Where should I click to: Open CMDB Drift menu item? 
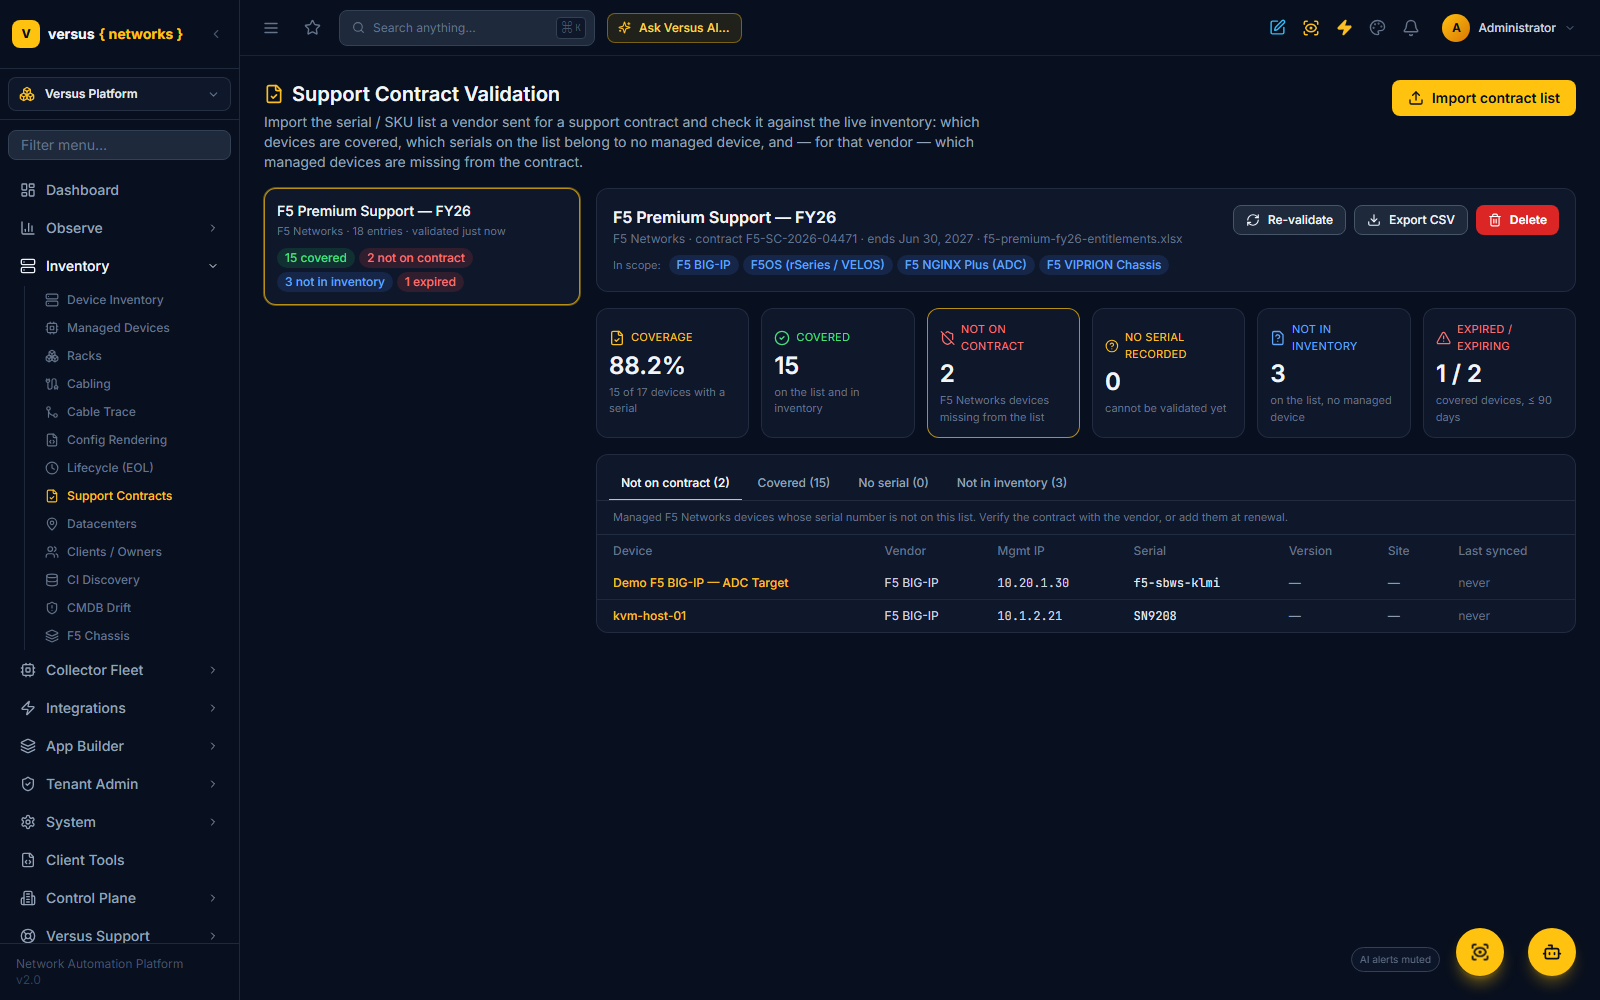pyautogui.click(x=99, y=608)
